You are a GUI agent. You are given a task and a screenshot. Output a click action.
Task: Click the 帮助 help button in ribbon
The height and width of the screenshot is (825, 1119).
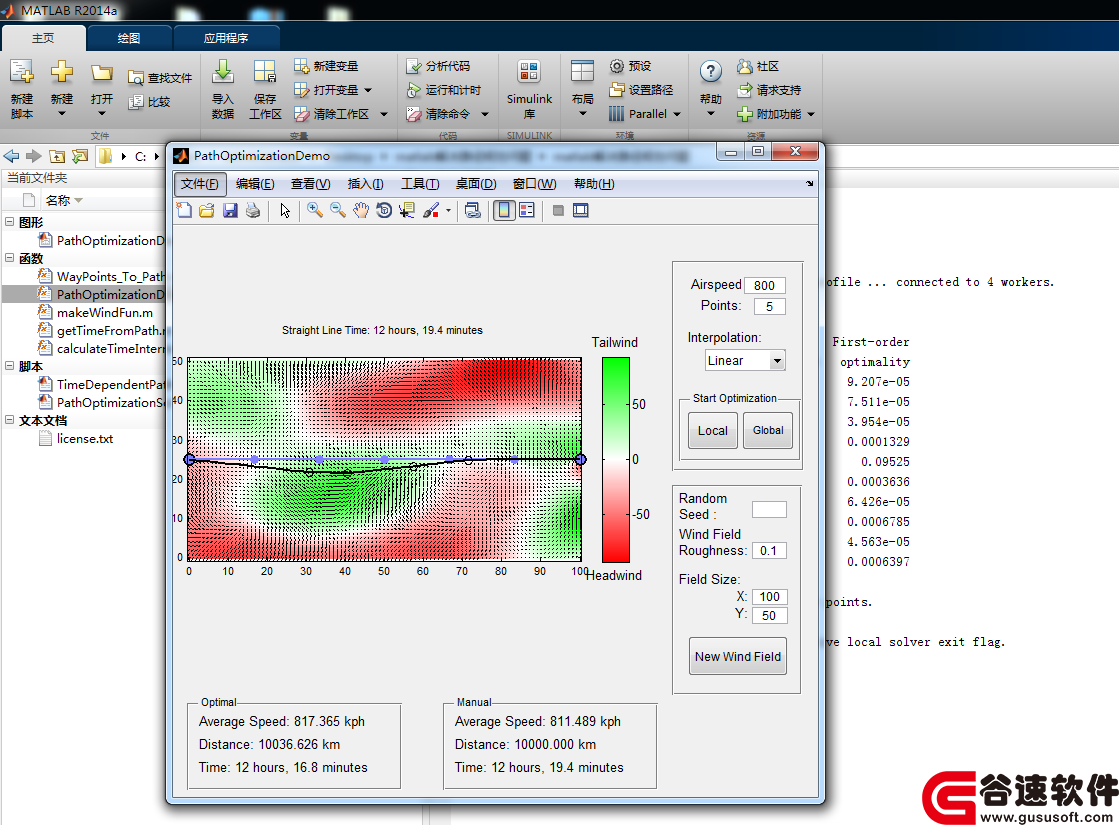pyautogui.click(x=710, y=89)
